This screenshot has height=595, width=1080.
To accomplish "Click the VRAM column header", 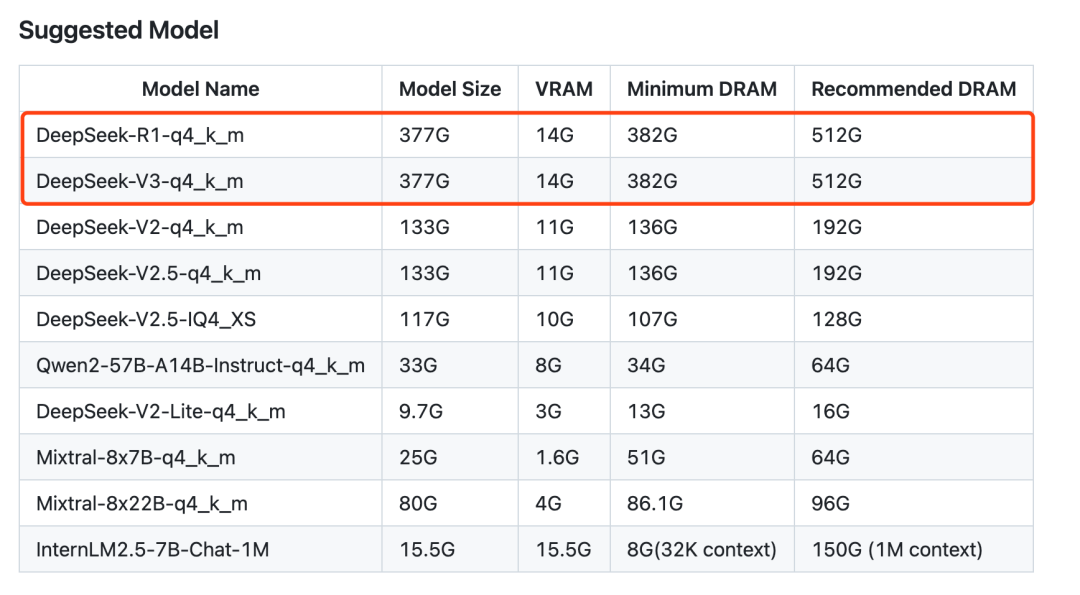I will (564, 89).
